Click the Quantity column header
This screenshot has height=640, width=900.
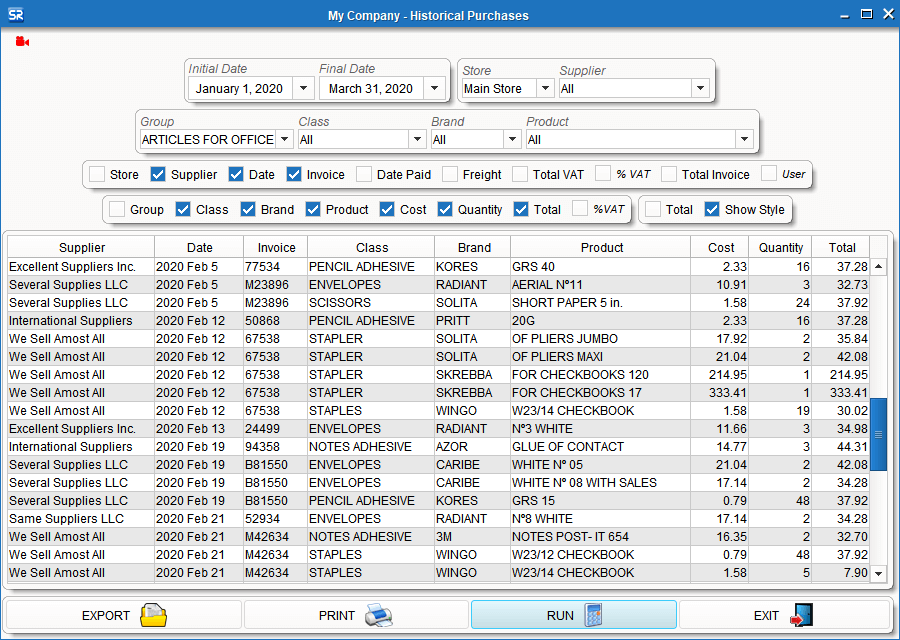pyautogui.click(x=780, y=247)
